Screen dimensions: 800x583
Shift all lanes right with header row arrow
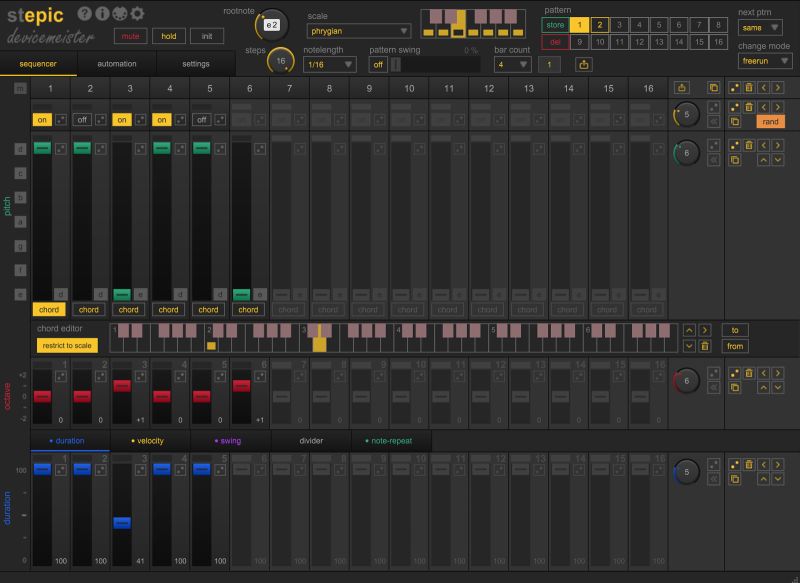tap(778, 88)
